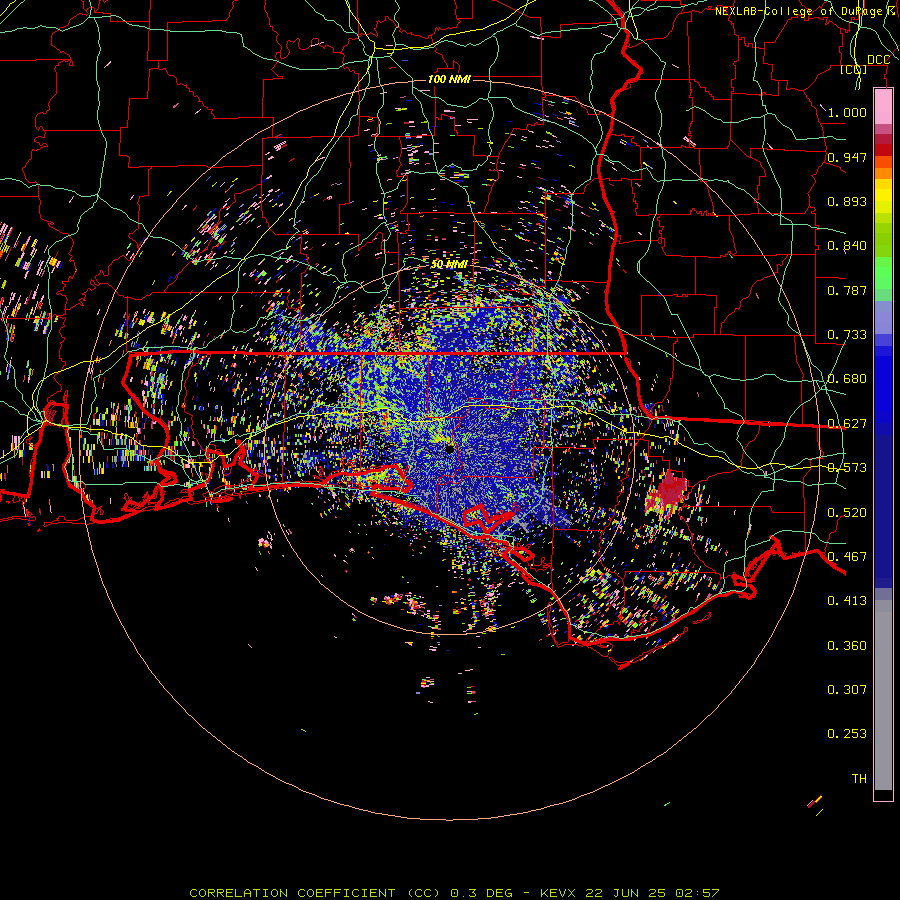
Task: Click the 100 NMI range ring label
Action: (x=449, y=79)
